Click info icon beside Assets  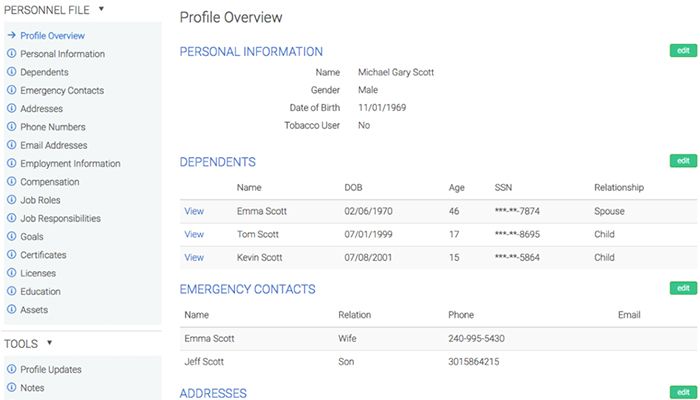pos(12,310)
